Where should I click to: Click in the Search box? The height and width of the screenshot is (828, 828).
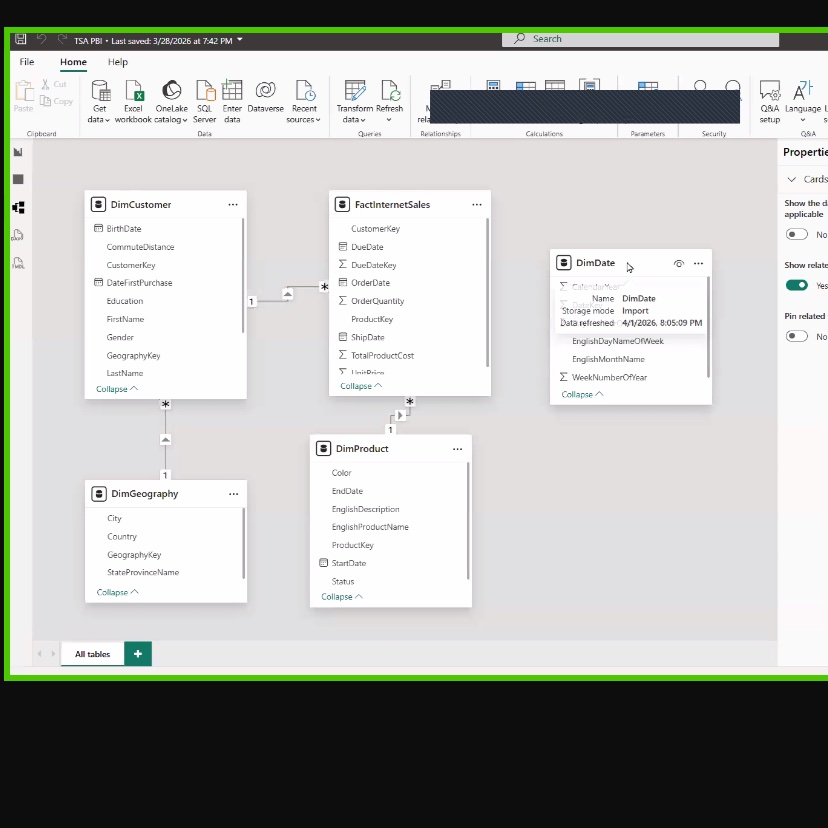pos(640,39)
